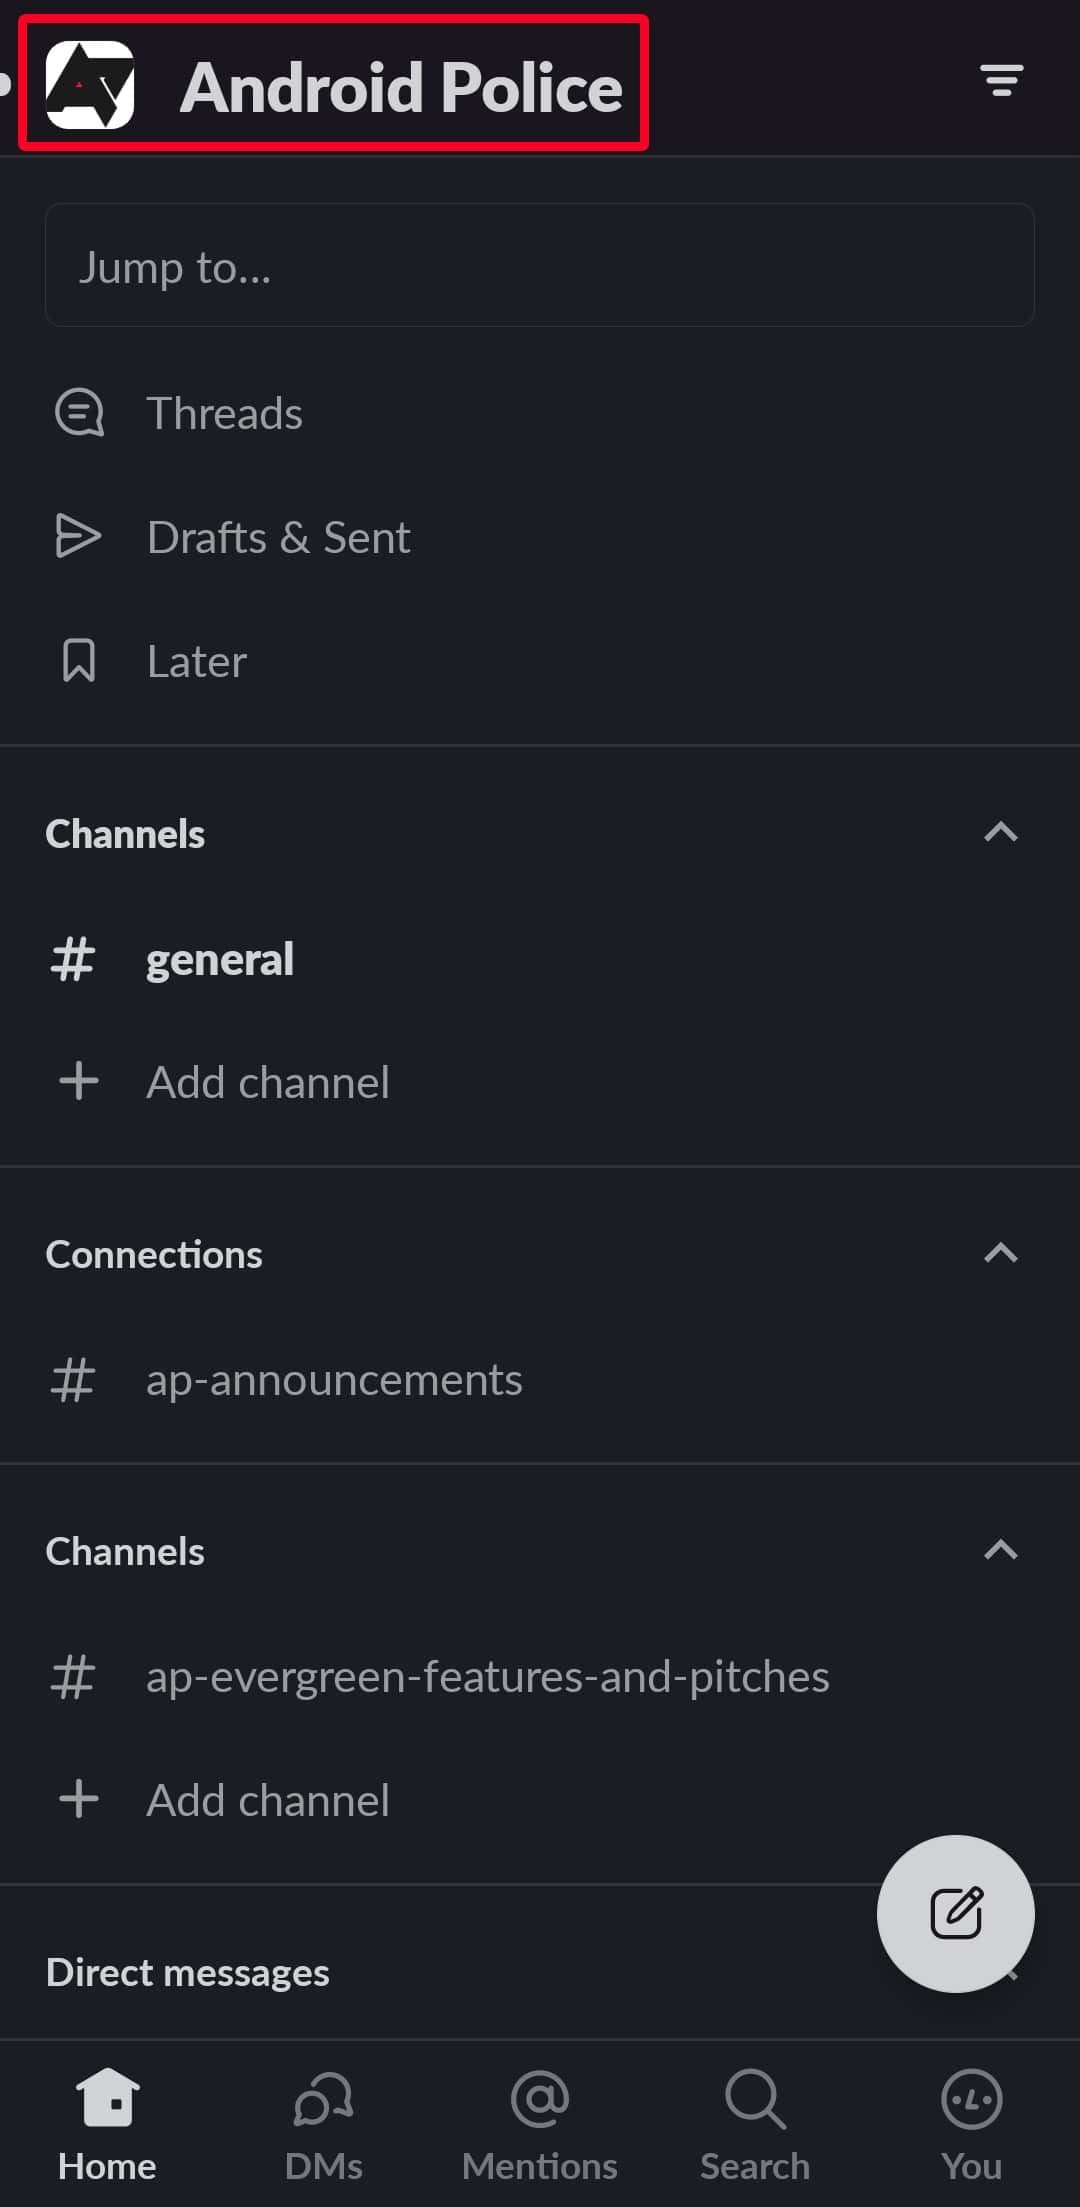Collapse the second Channels section chevron

click(x=1000, y=1551)
